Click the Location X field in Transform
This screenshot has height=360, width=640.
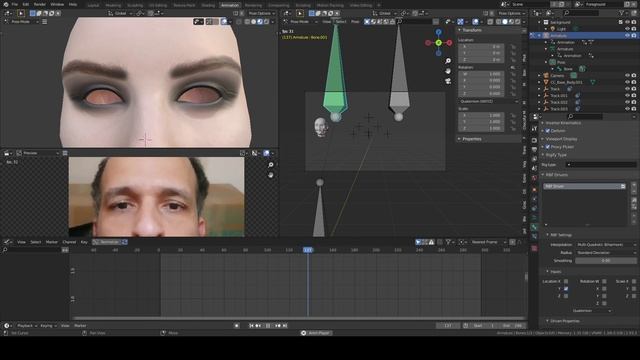click(481, 47)
